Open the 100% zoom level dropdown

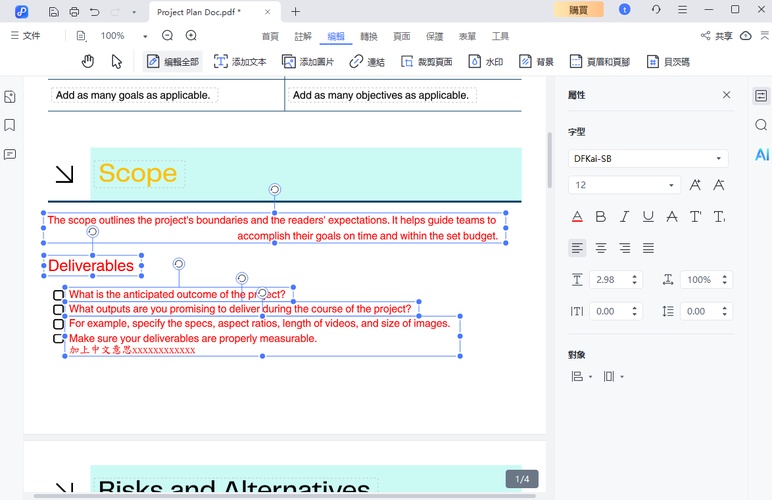tap(145, 36)
